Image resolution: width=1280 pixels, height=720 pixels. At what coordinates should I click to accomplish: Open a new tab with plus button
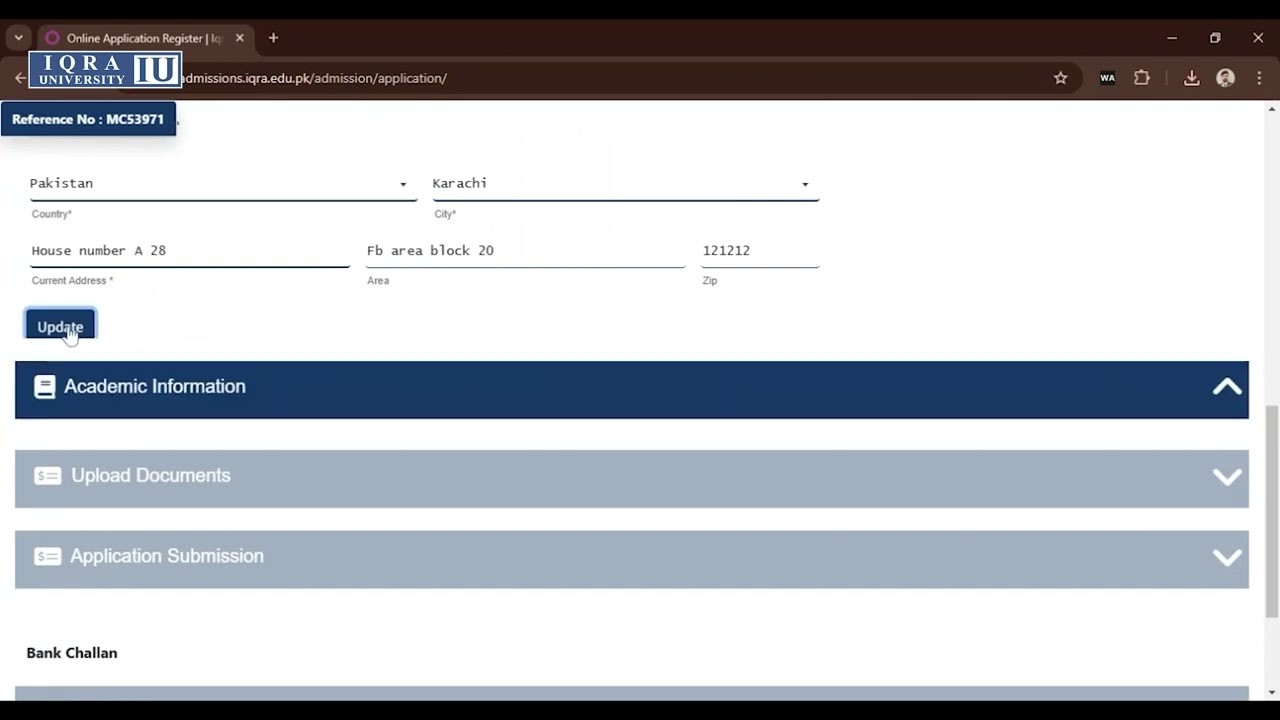pyautogui.click(x=273, y=38)
